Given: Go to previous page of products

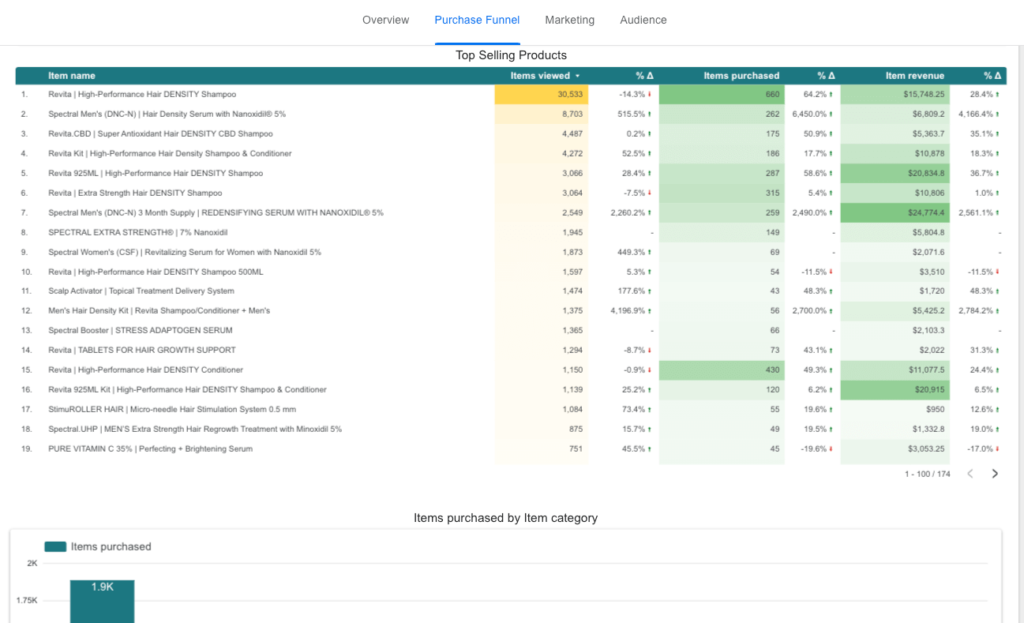Looking at the screenshot, I should 970,473.
